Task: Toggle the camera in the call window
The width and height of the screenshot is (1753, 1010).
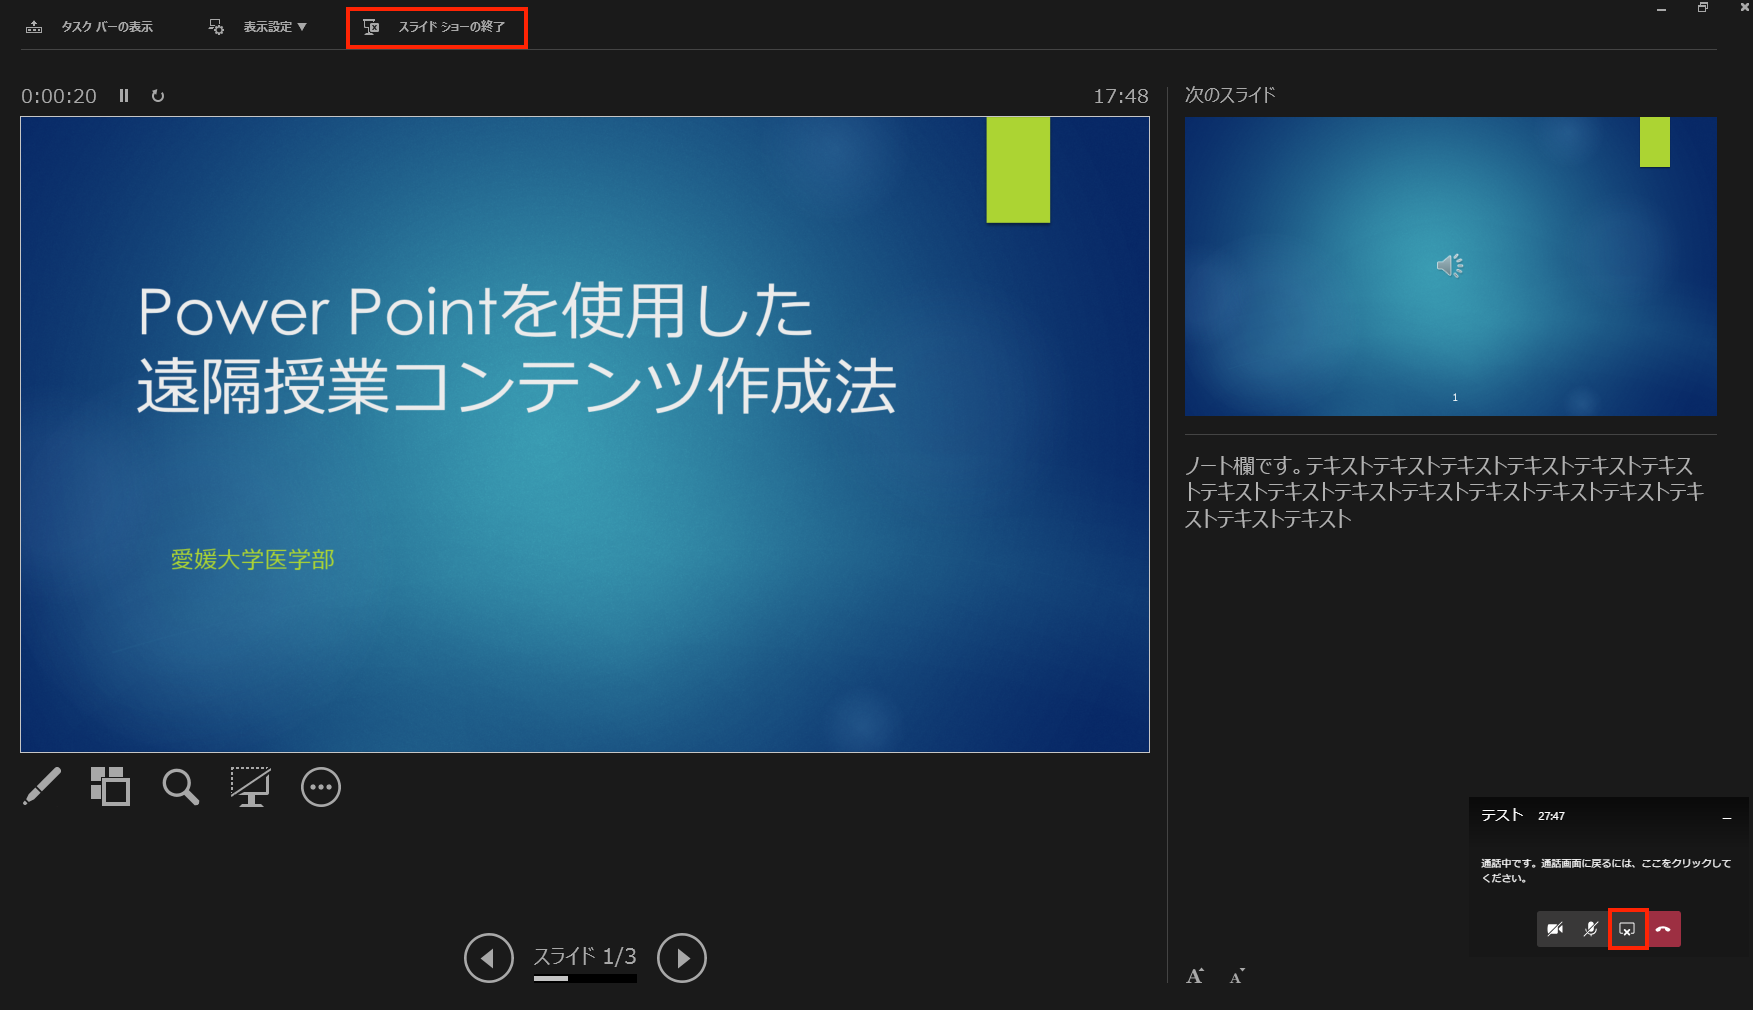Action: (1555, 929)
